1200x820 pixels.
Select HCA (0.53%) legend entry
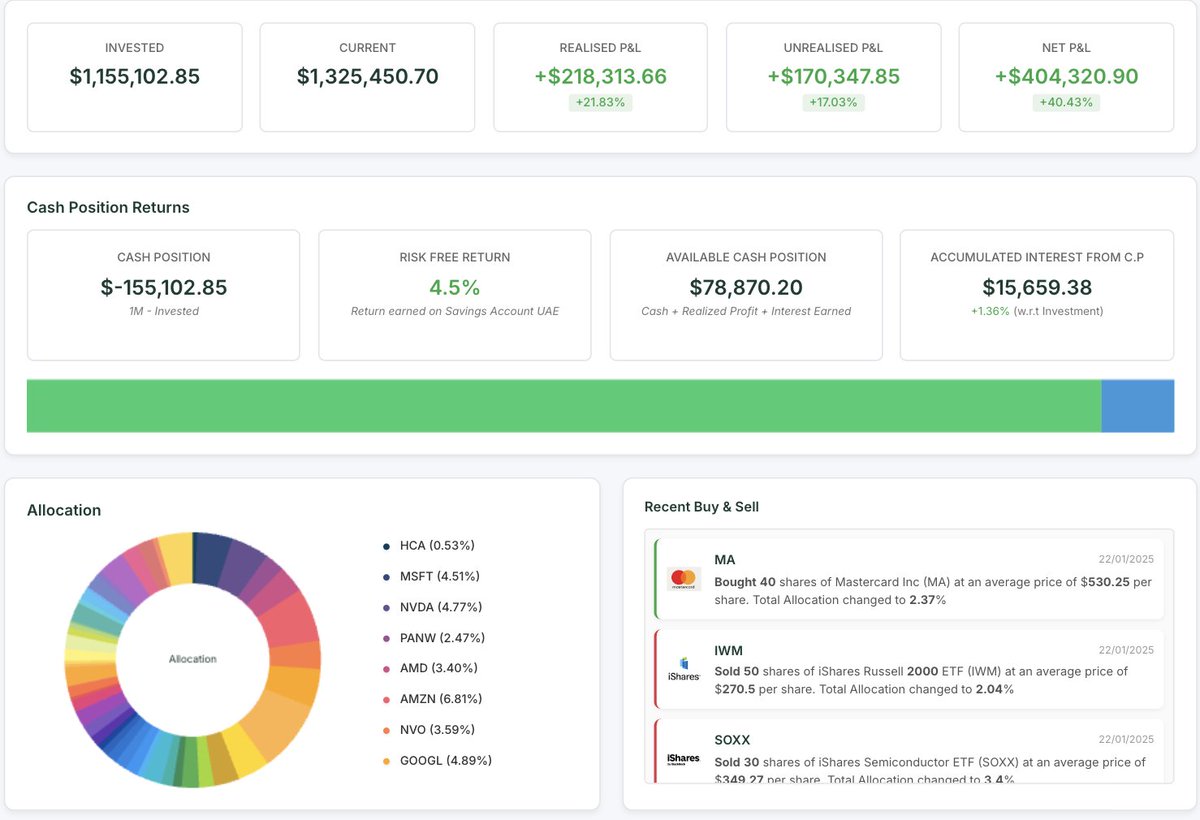pyautogui.click(x=428, y=546)
